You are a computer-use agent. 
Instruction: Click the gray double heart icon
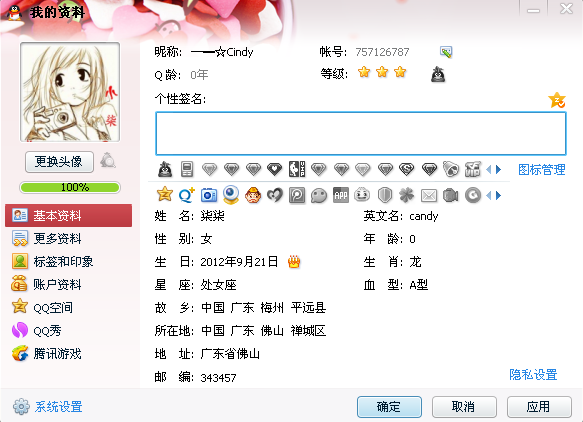[275, 195]
